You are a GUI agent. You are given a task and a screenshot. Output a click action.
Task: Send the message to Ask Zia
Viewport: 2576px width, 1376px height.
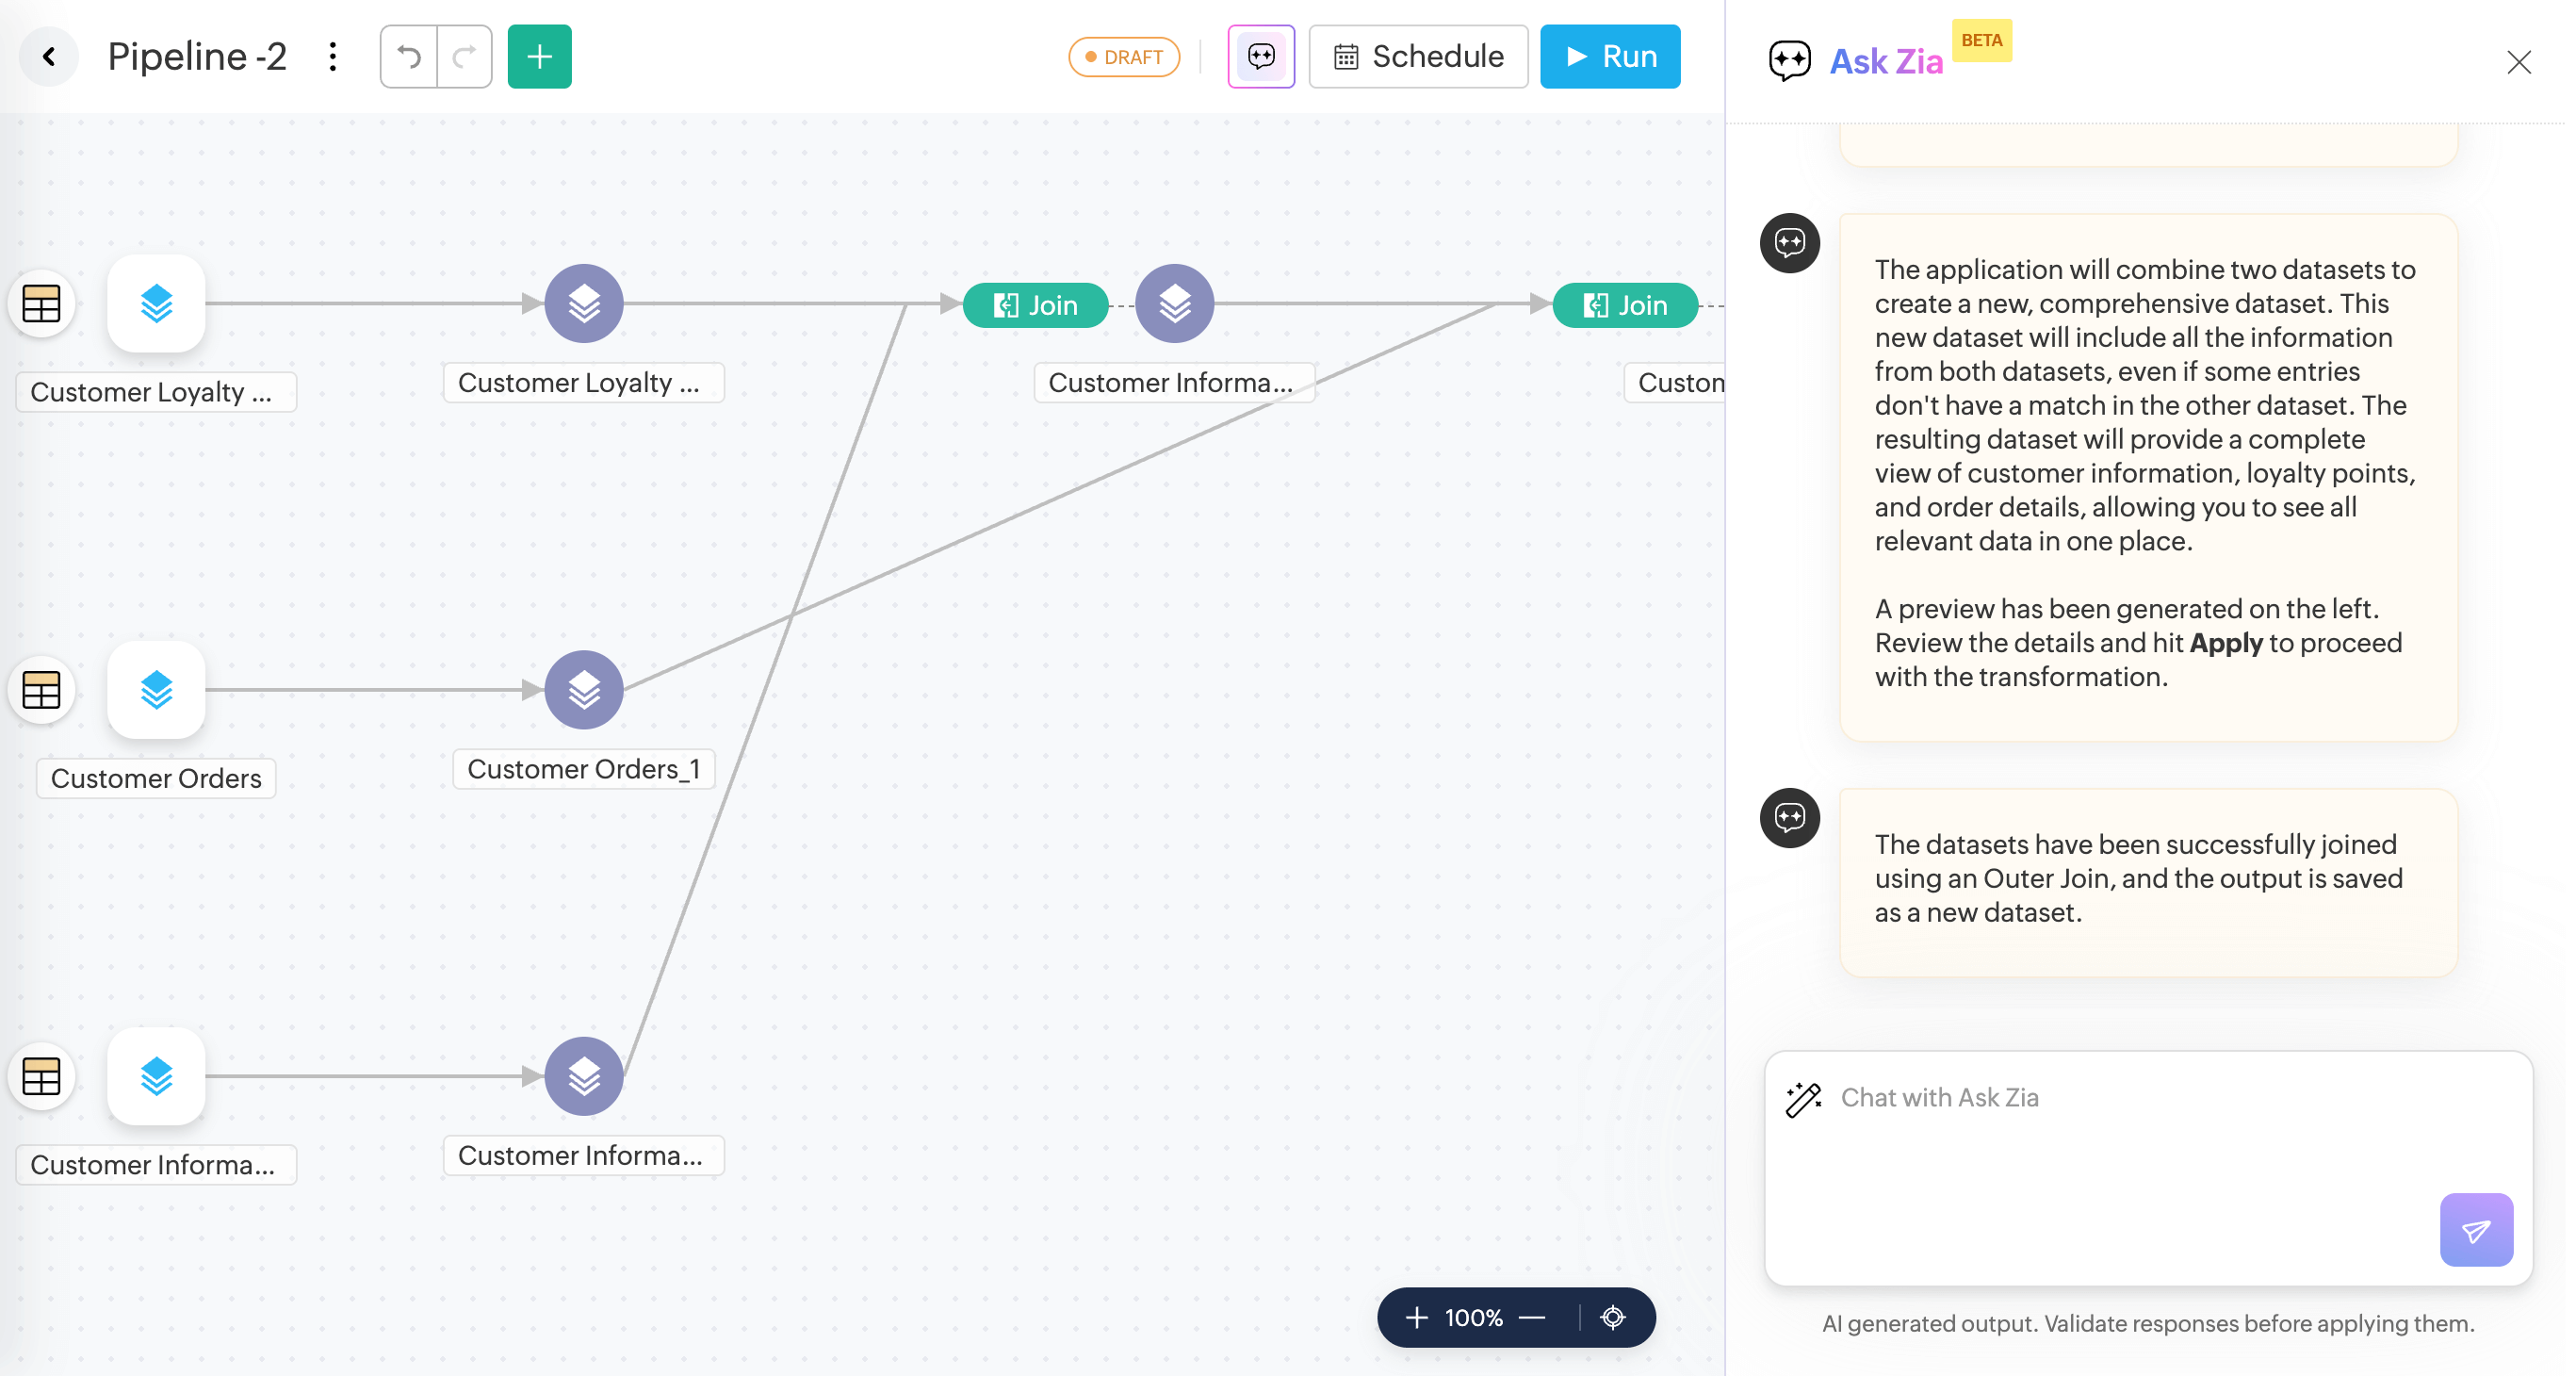click(x=2475, y=1230)
